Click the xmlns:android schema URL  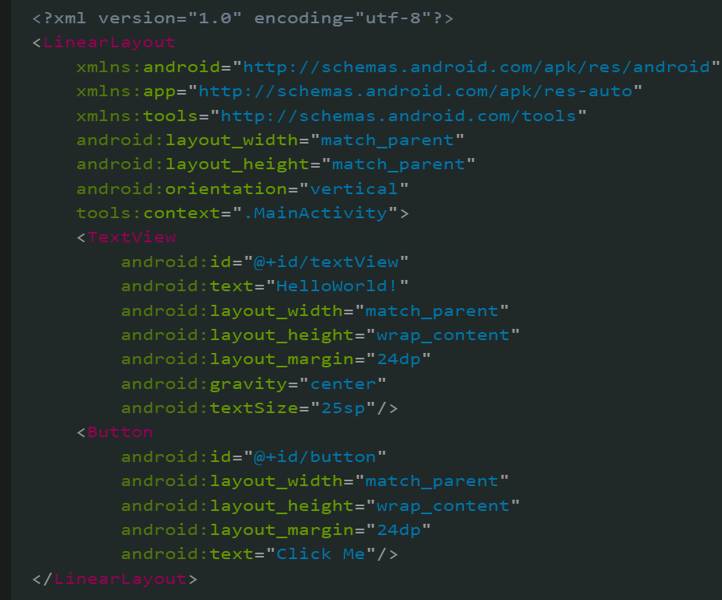(476, 67)
